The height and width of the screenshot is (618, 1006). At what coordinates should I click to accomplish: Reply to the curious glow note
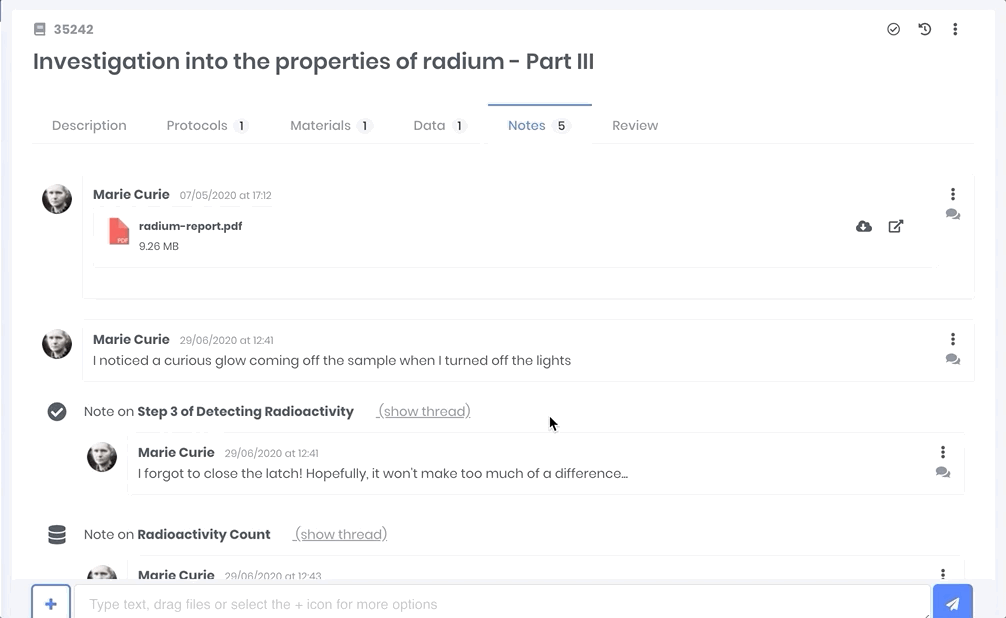coord(953,360)
